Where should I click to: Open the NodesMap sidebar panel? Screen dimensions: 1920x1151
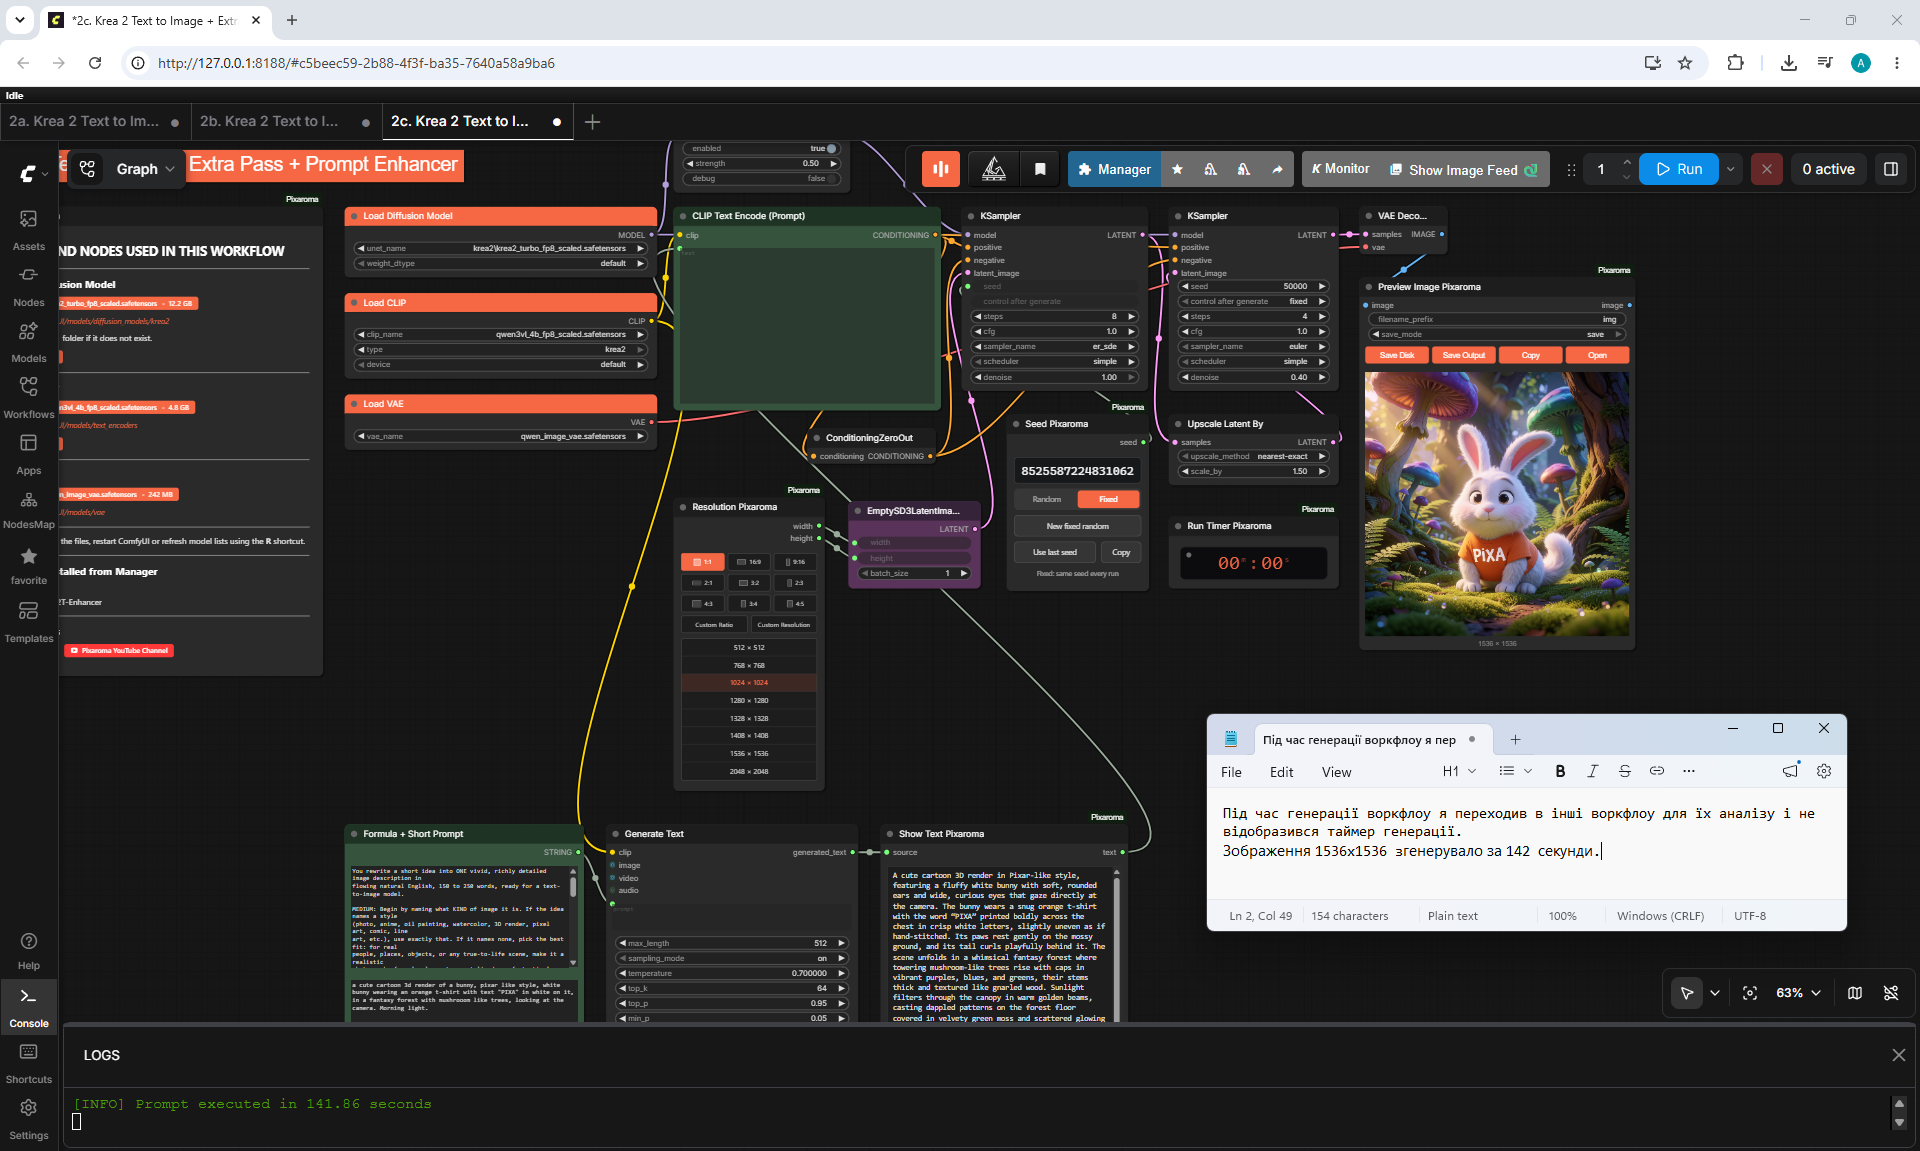click(28, 509)
